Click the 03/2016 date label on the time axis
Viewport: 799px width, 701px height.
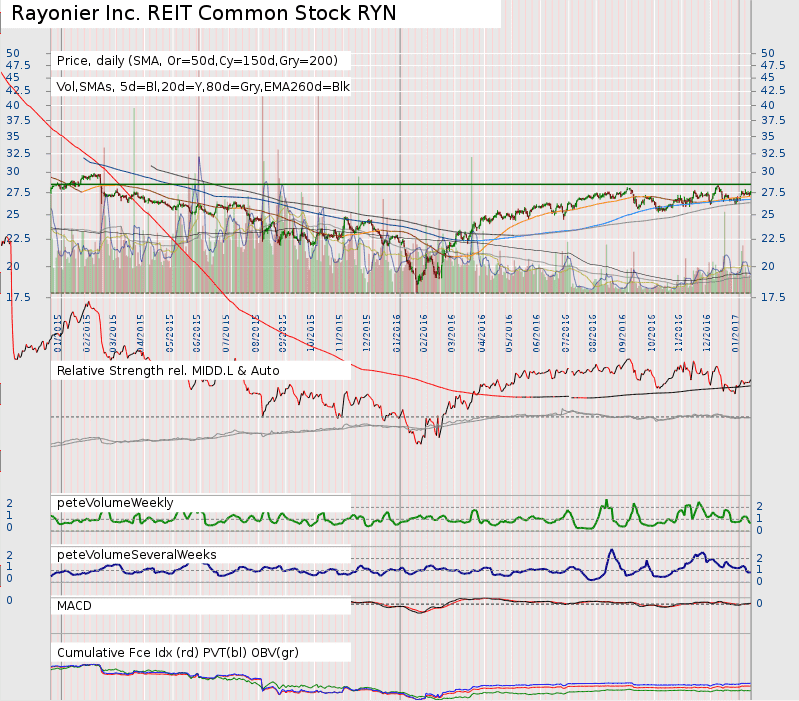[x=451, y=333]
